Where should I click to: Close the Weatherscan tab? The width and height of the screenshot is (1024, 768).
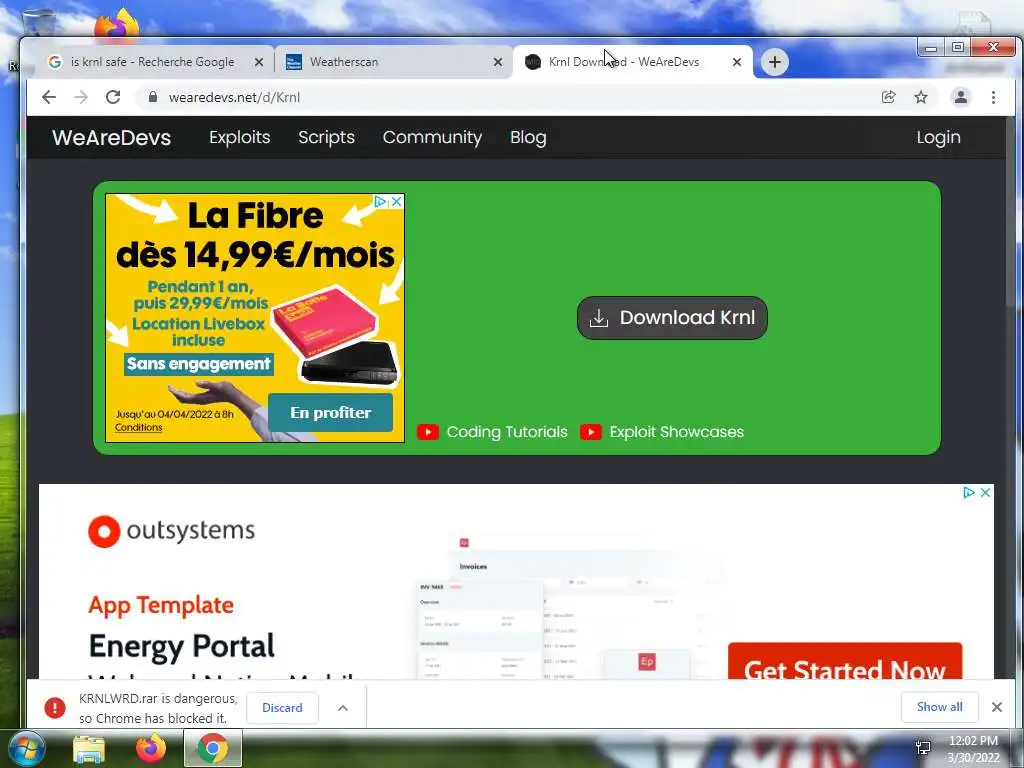(x=498, y=62)
